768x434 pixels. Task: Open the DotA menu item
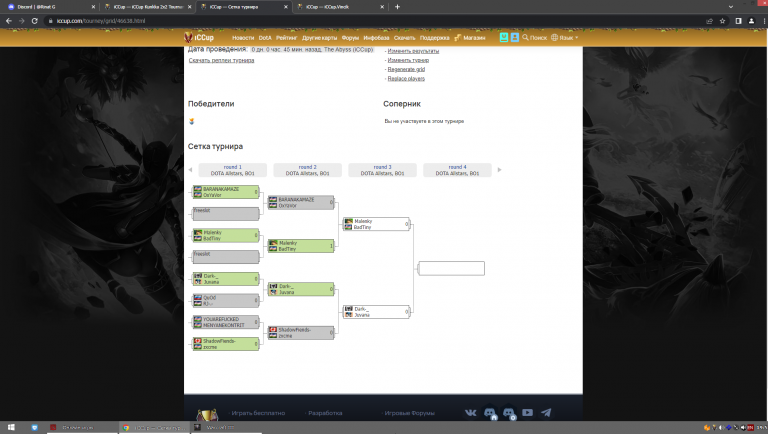point(265,38)
